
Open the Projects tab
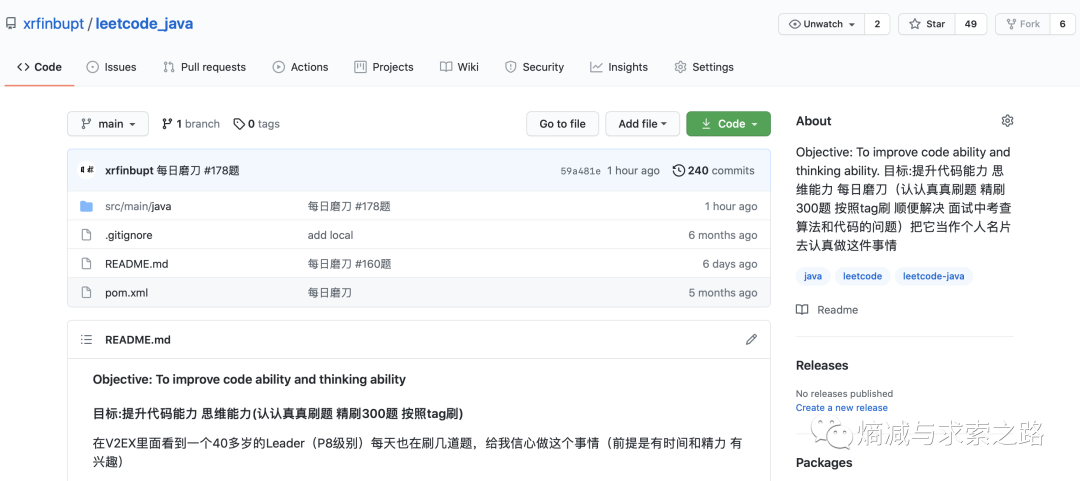(384, 67)
